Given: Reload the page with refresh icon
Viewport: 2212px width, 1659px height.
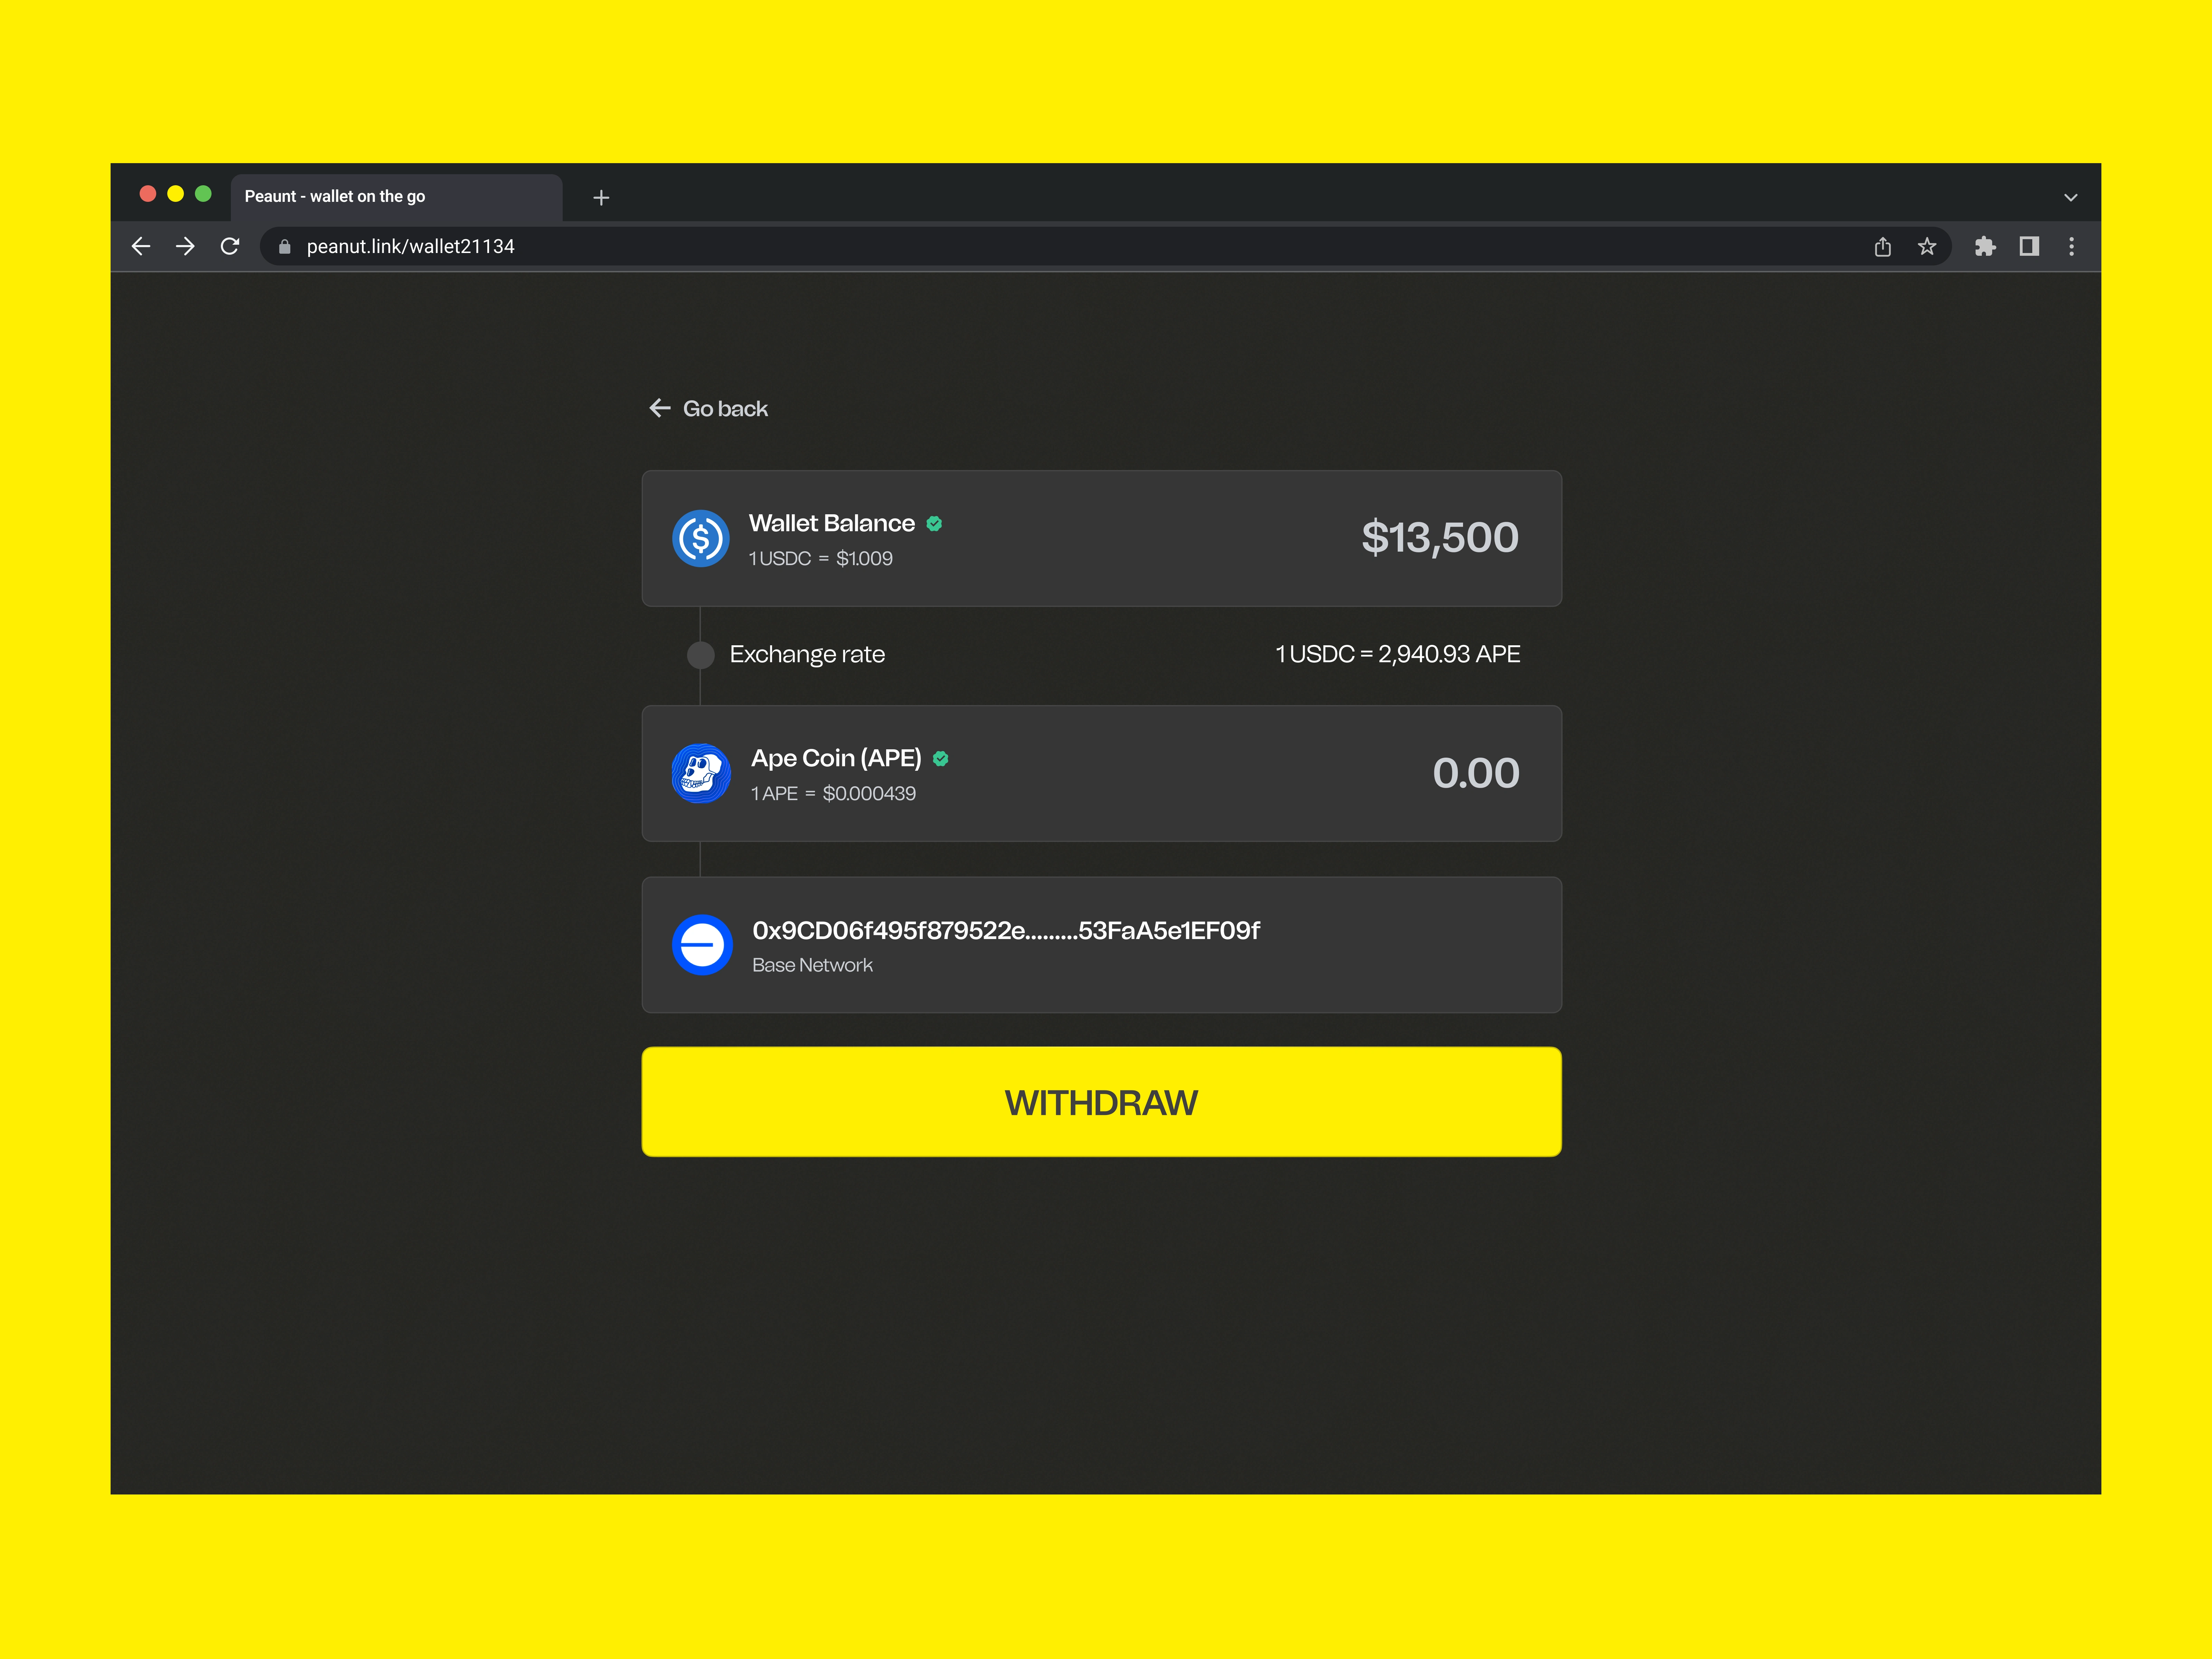Looking at the screenshot, I should [230, 246].
